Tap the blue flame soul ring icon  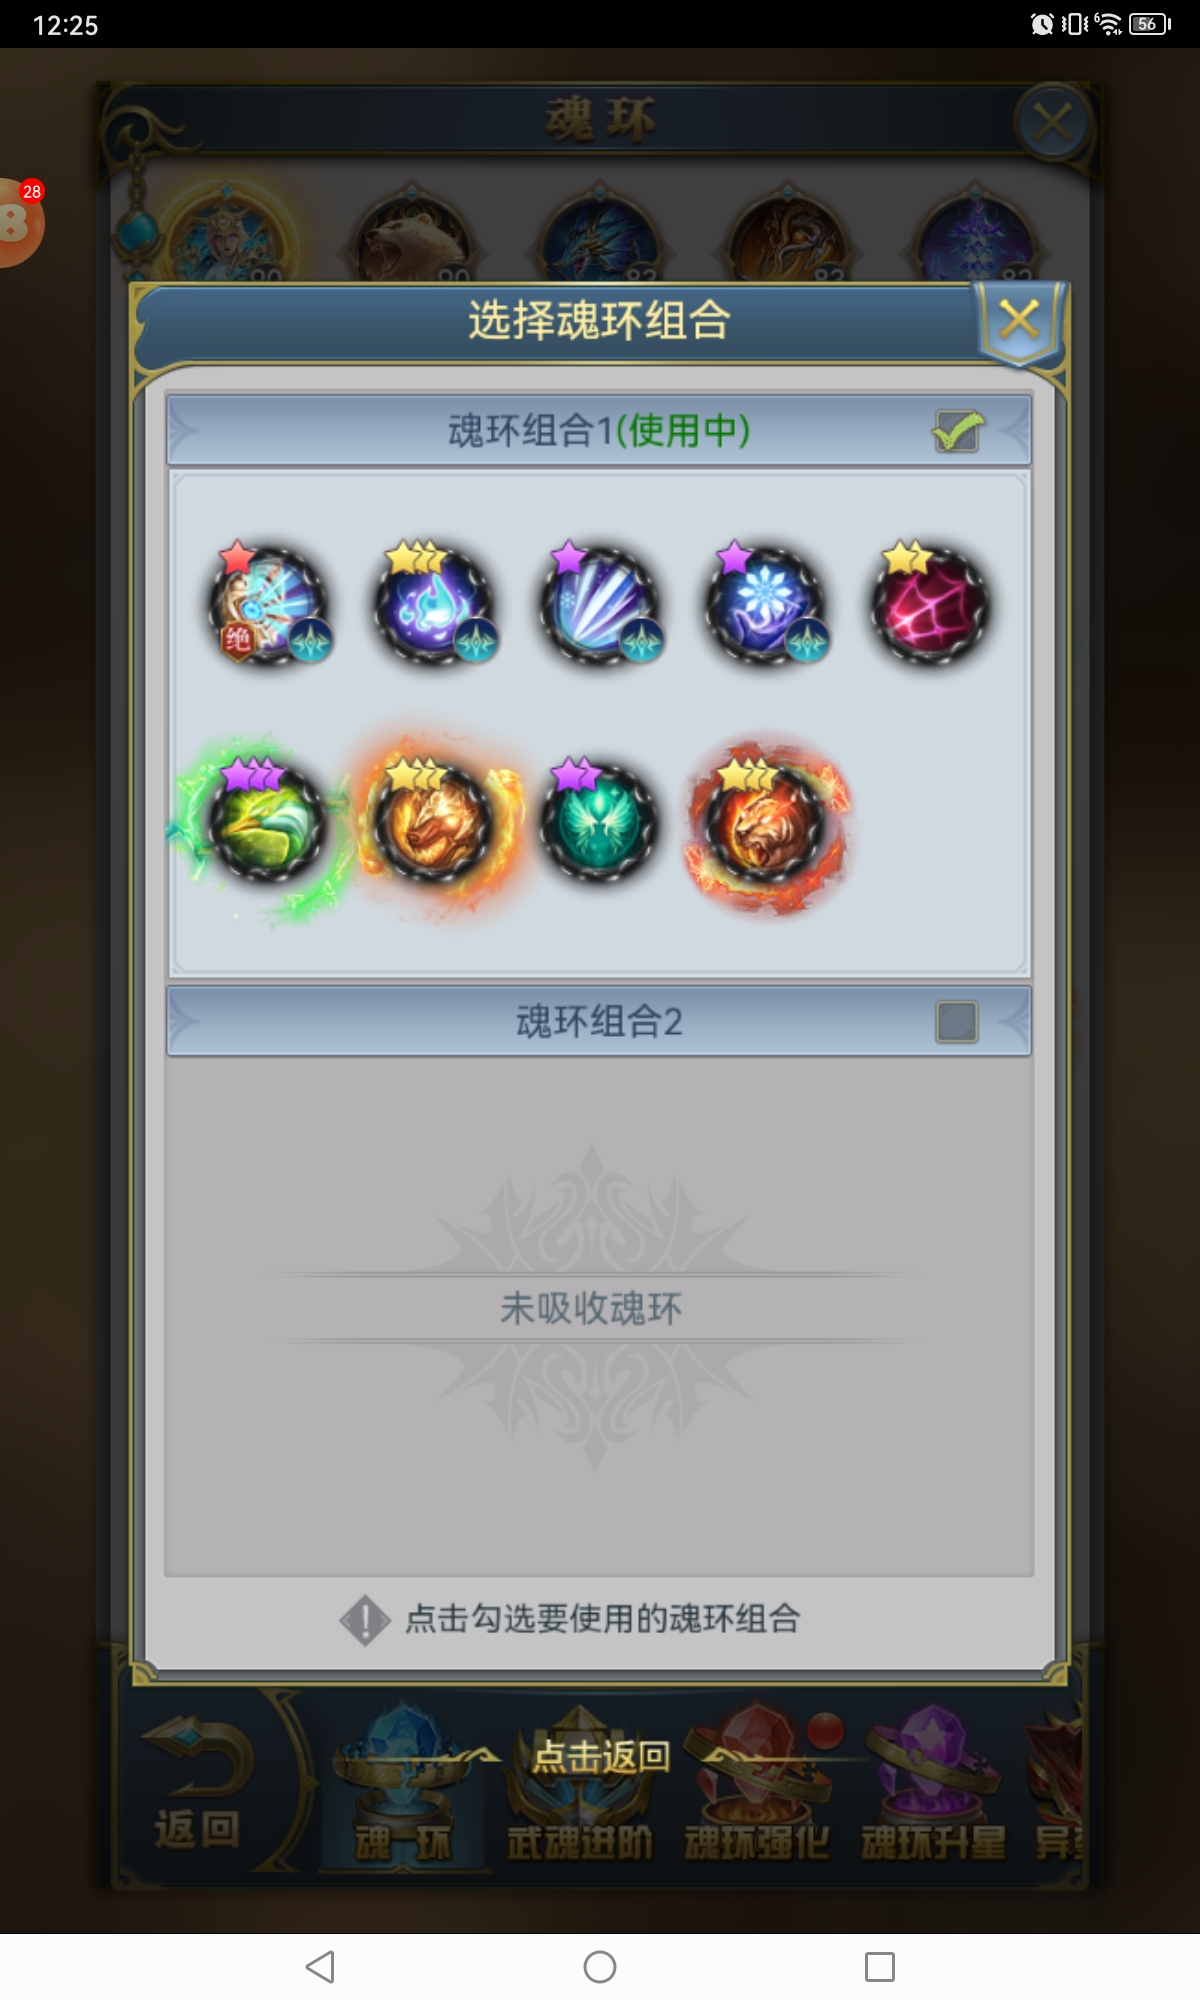coord(433,604)
